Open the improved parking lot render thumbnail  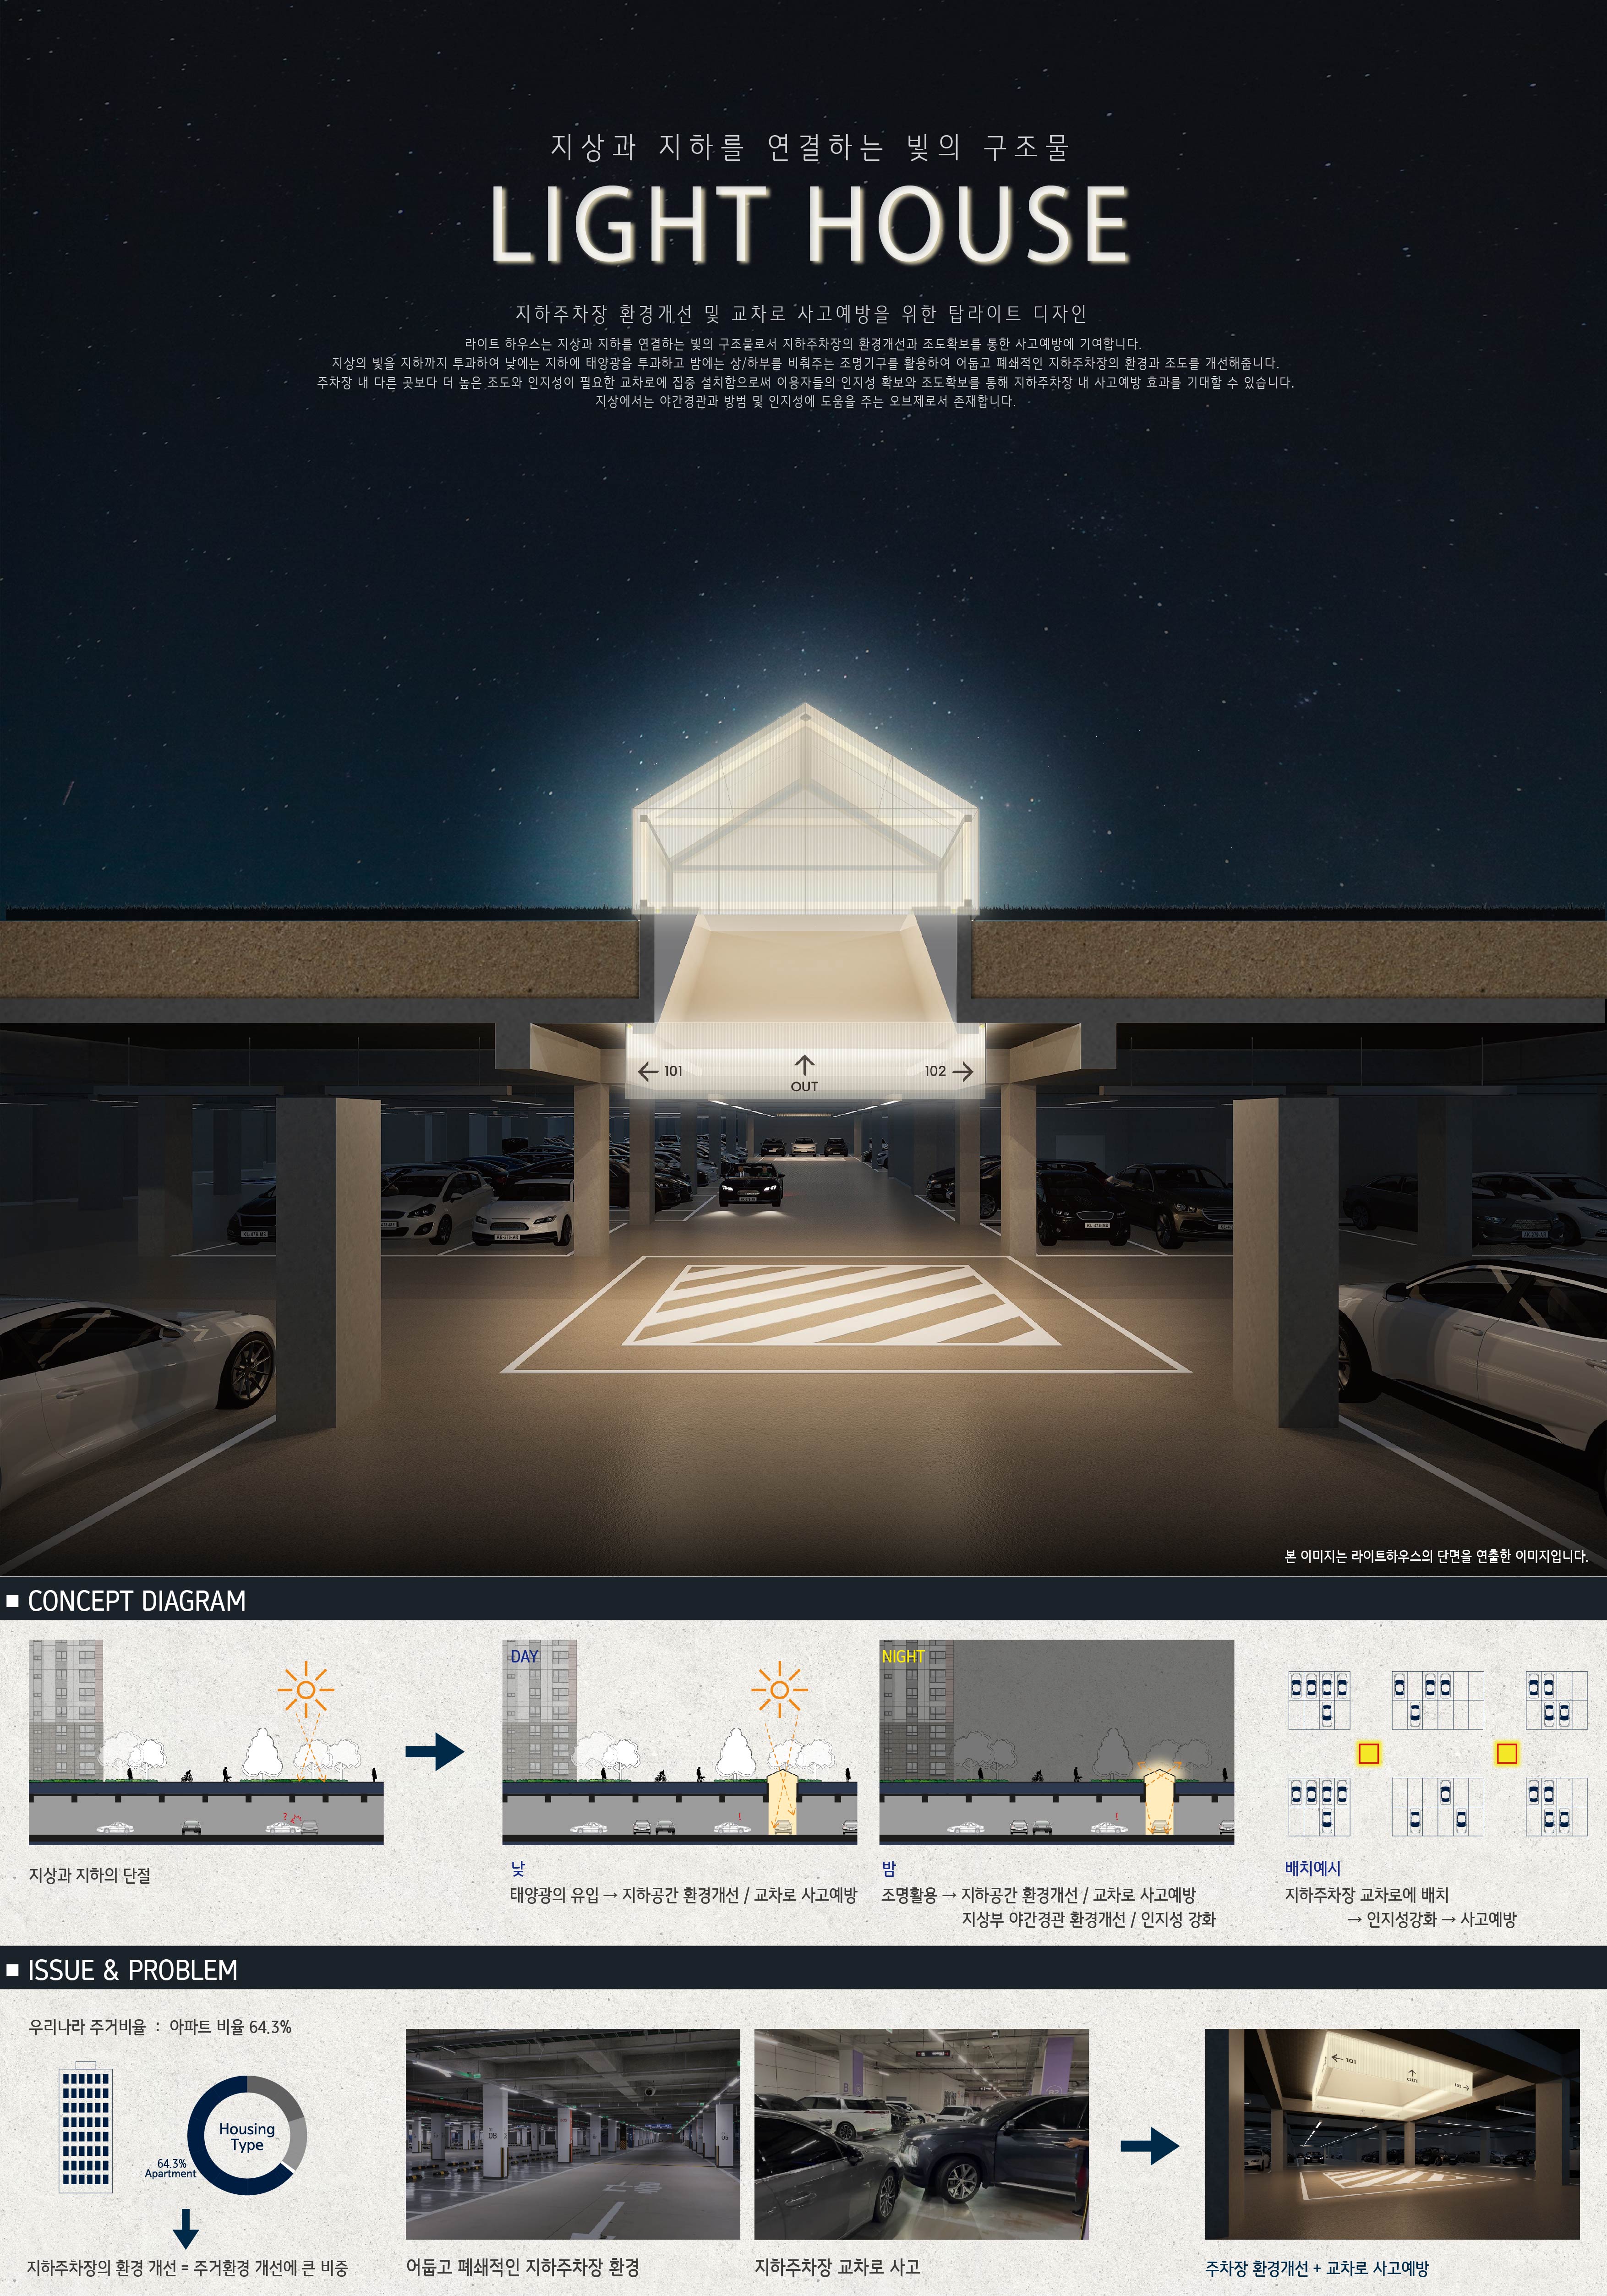[x=1392, y=2134]
